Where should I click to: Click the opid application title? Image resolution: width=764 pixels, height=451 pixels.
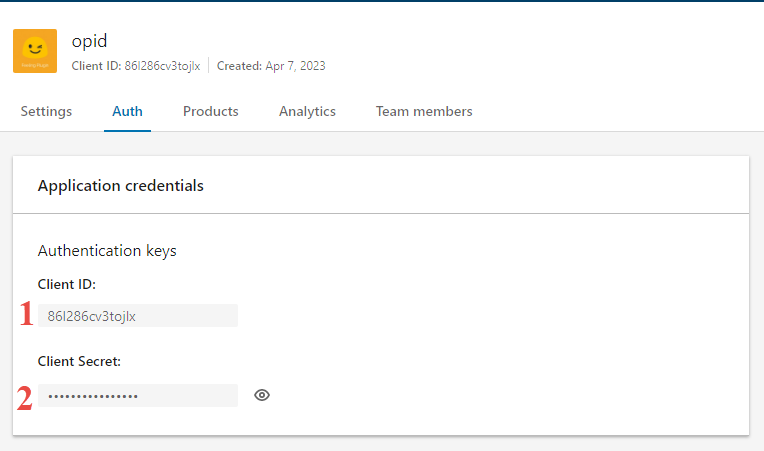pyautogui.click(x=89, y=41)
